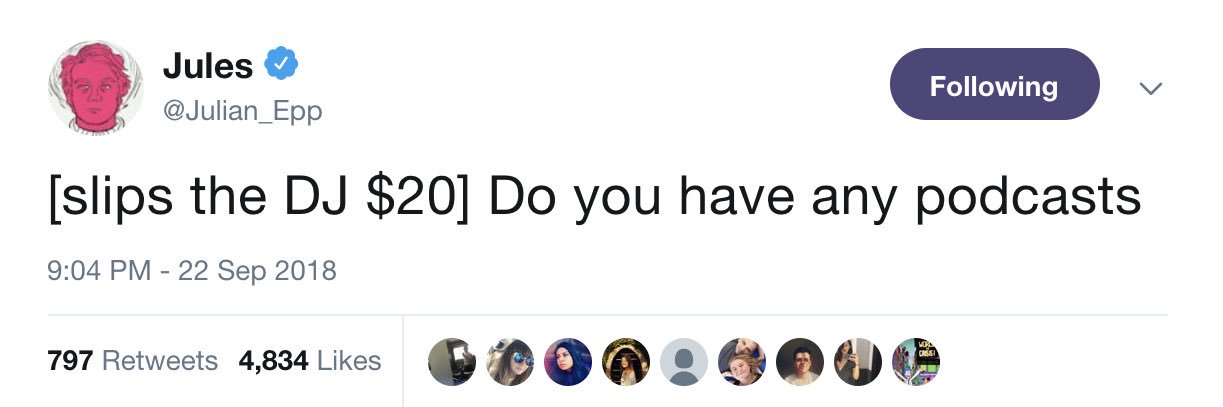1223x407 pixels.
Task: View the 797 Retweets list
Action: pyautogui.click(x=132, y=360)
